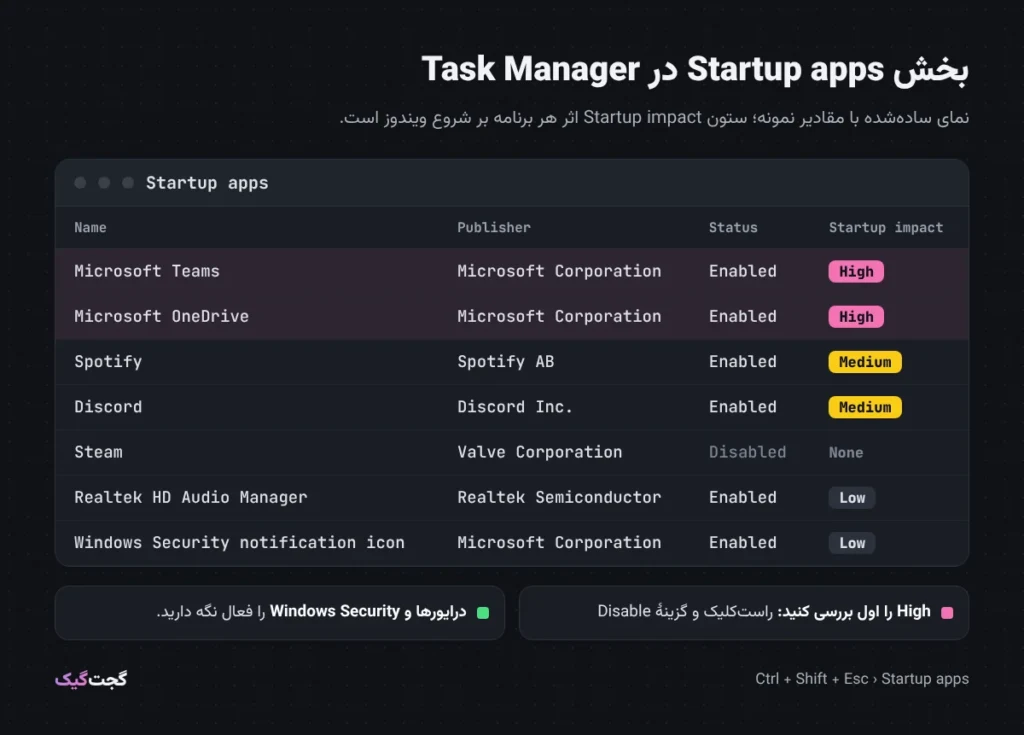Image resolution: width=1024 pixels, height=735 pixels.
Task: Click the Spotify AB publisher cell
Action: 505,362
